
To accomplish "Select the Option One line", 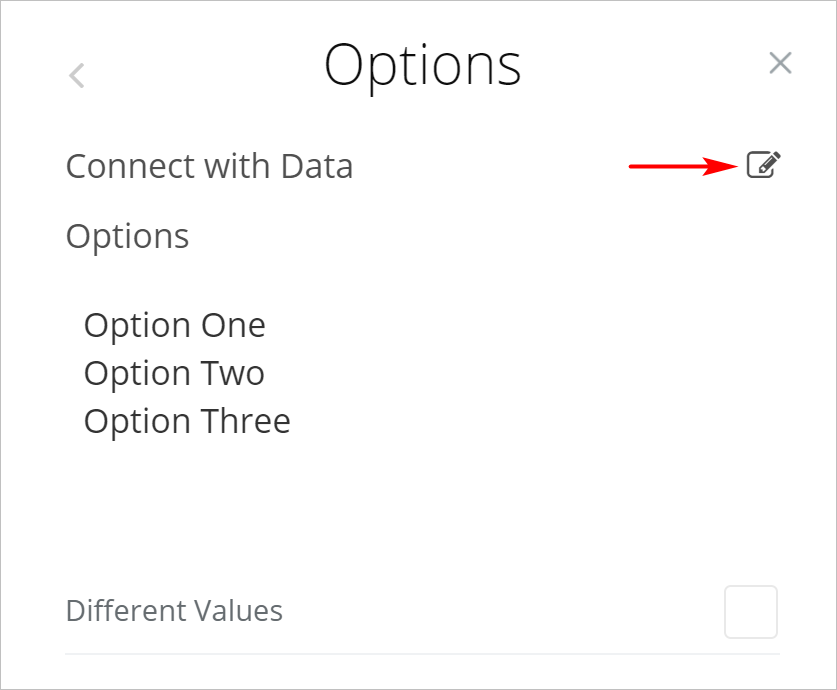I will 175,325.
